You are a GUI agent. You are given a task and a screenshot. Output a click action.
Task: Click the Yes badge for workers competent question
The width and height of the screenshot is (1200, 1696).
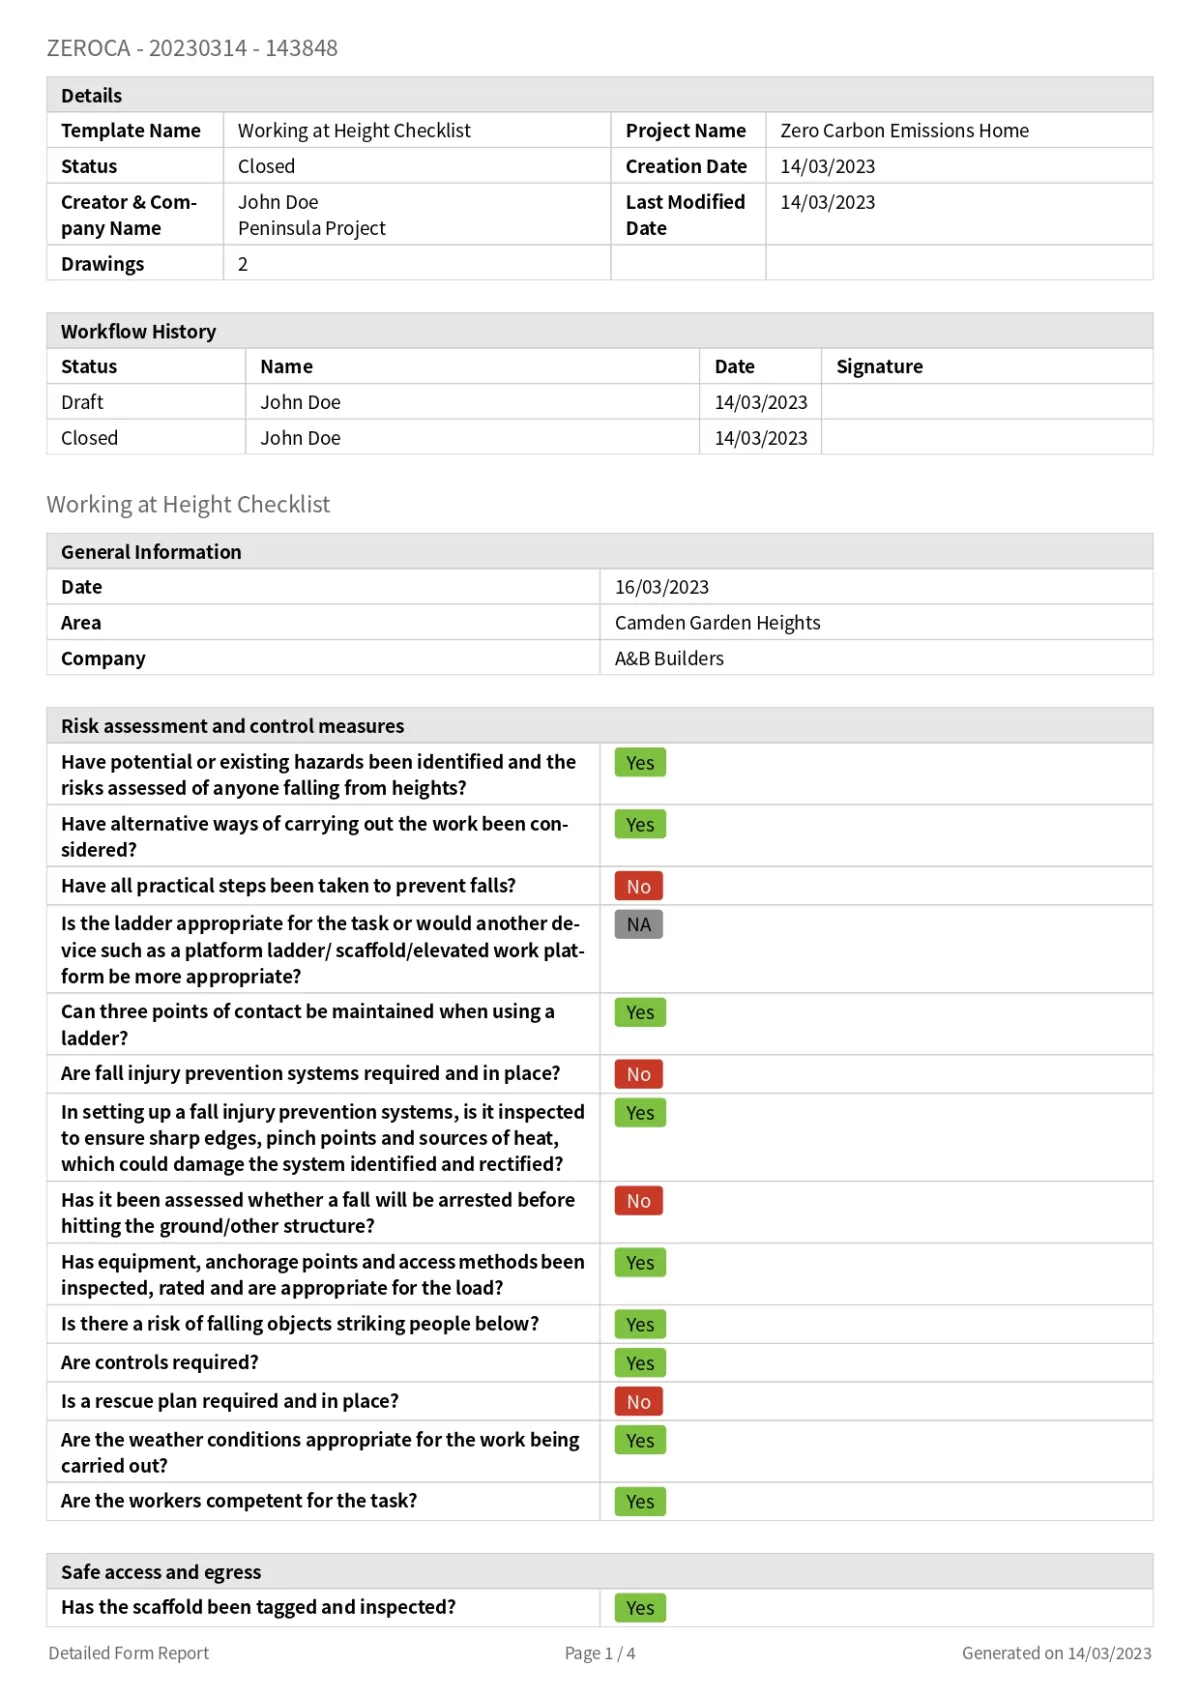click(640, 1502)
